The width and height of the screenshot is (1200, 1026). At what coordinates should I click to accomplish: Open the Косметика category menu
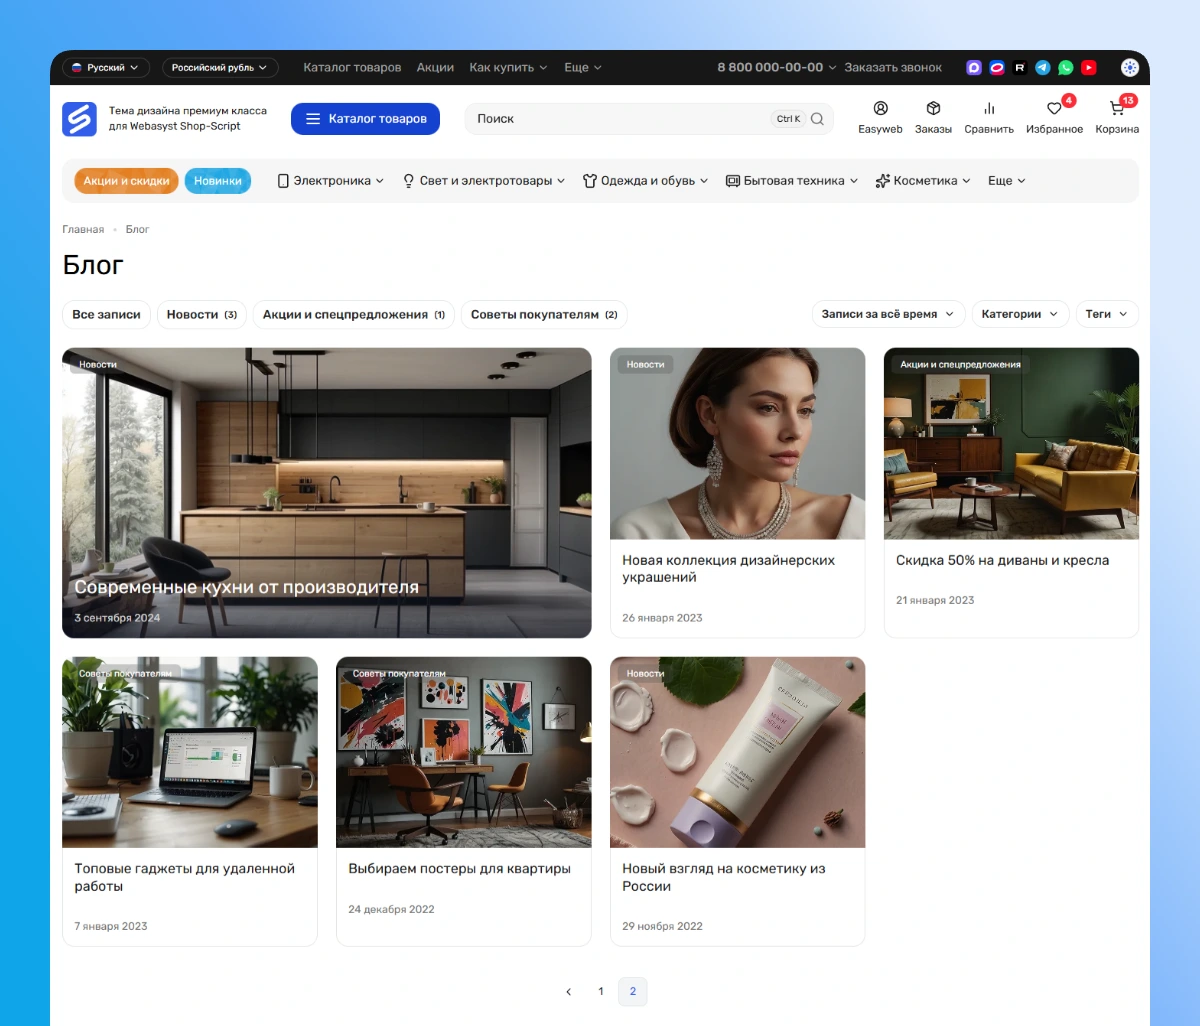pos(923,181)
